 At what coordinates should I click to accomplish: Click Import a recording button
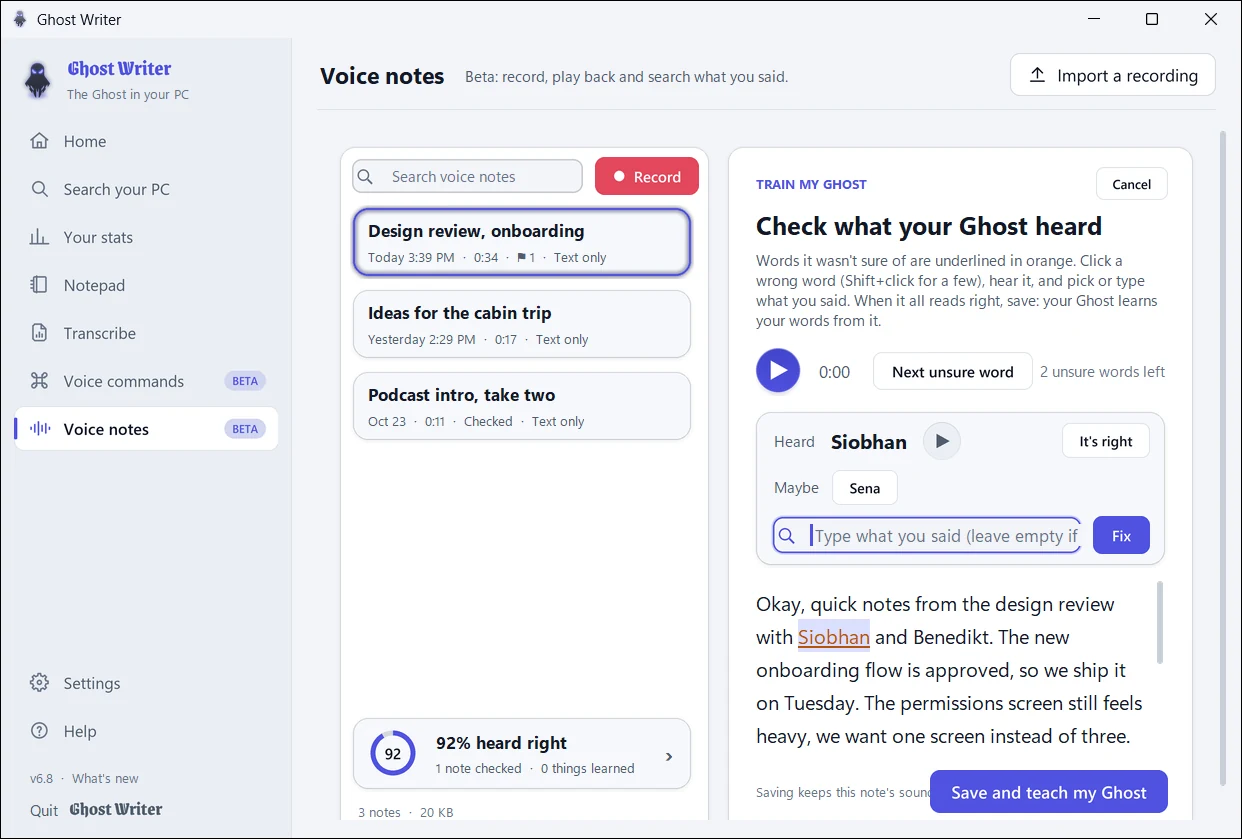pos(1112,75)
